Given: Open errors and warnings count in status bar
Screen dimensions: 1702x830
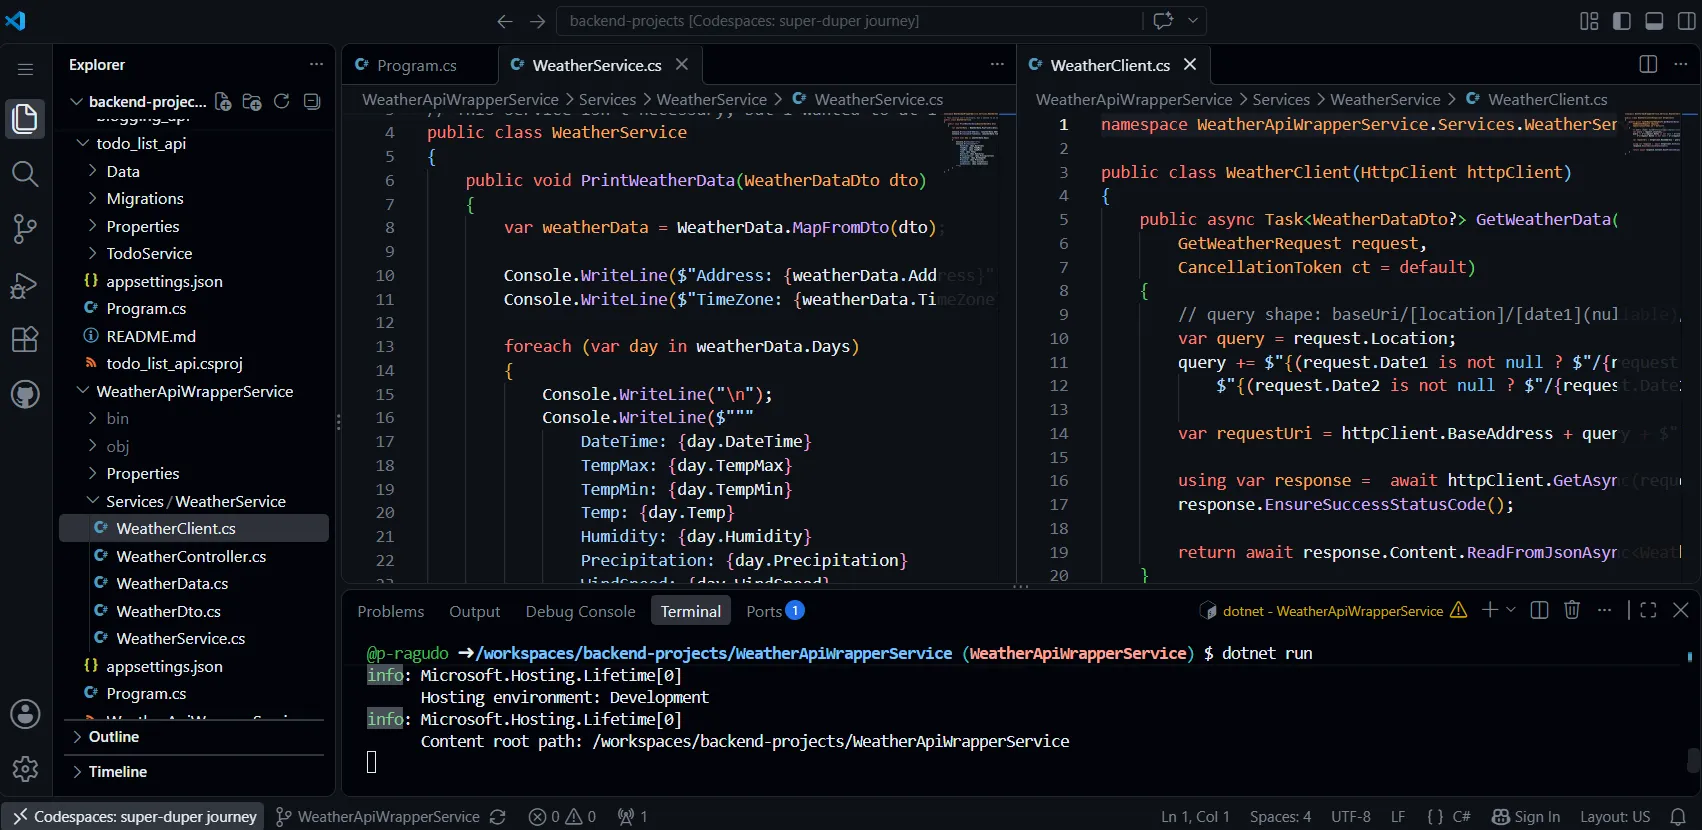Looking at the screenshot, I should click(x=562, y=817).
